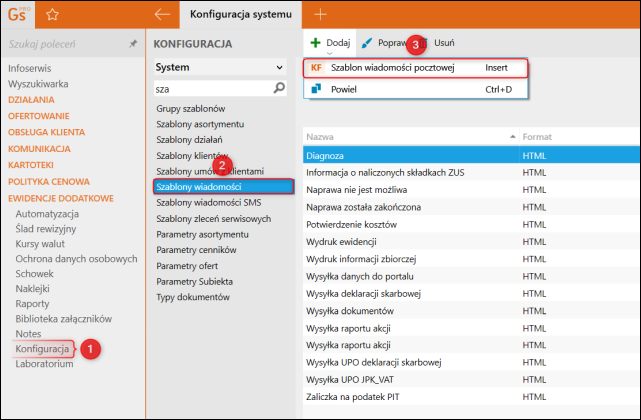Open Konfiguracja in the left sidebar
Screen dimensions: 641x420
(x=42, y=349)
